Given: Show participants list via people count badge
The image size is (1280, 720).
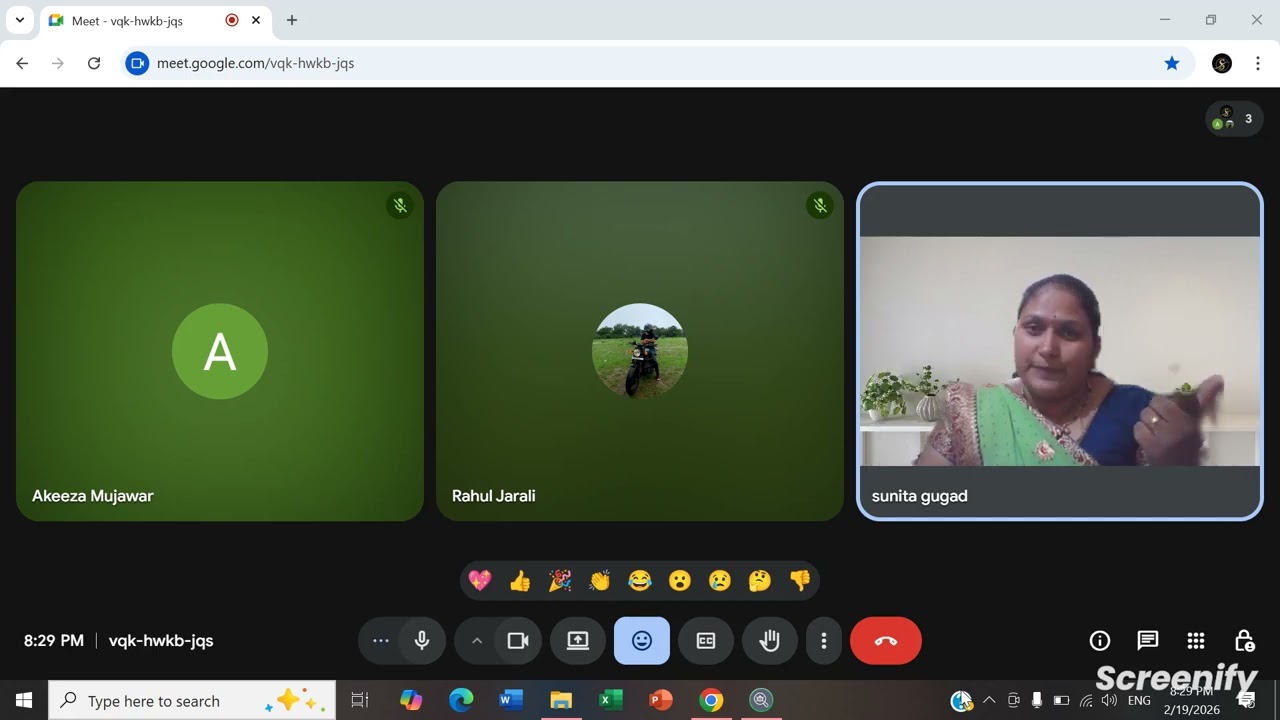Looking at the screenshot, I should point(1234,119).
